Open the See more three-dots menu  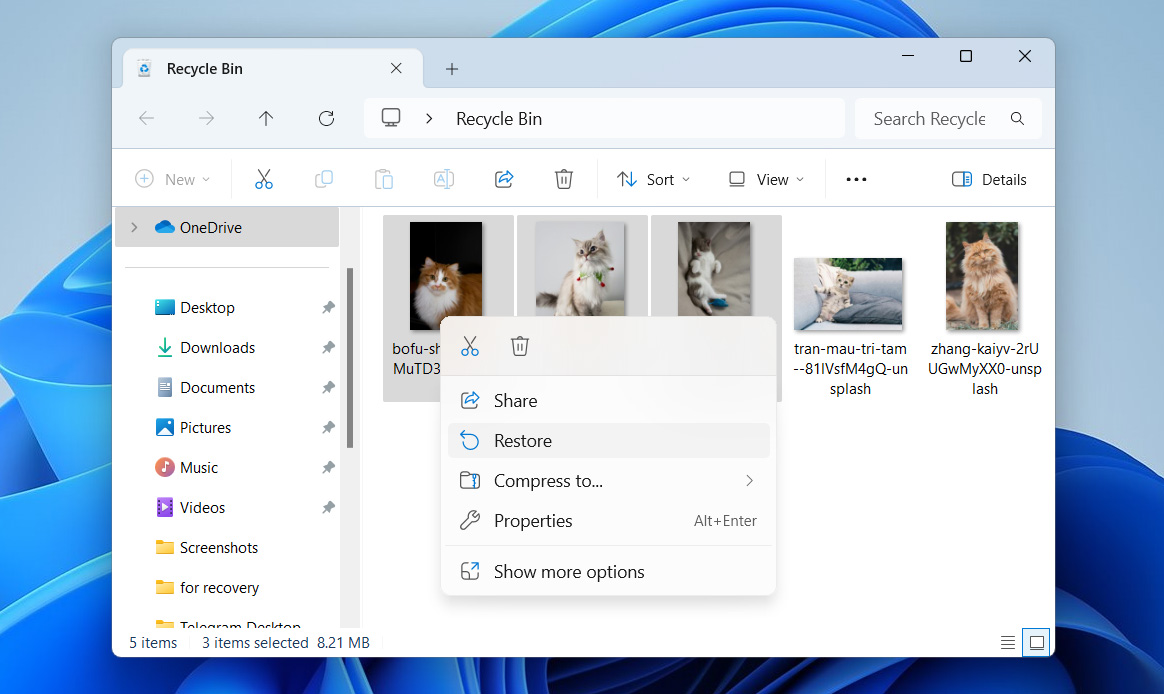tap(856, 179)
